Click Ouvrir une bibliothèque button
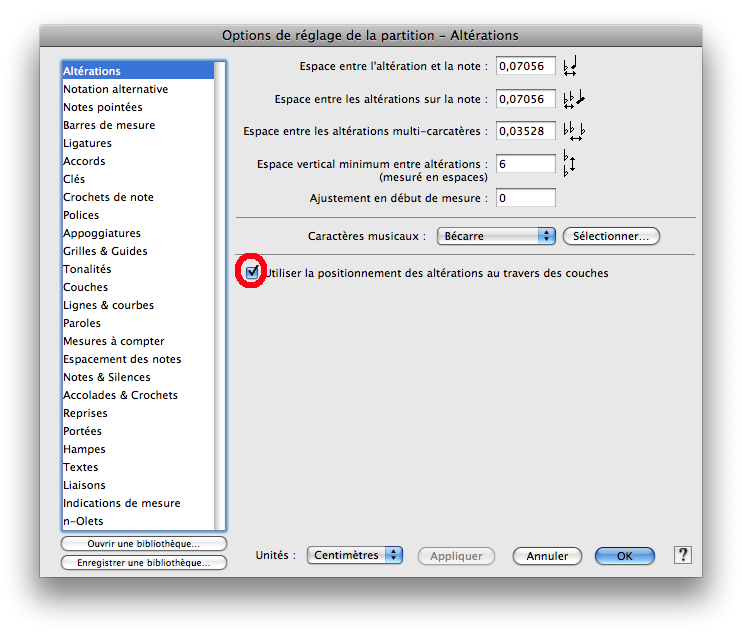The image size is (742, 632). point(144,544)
